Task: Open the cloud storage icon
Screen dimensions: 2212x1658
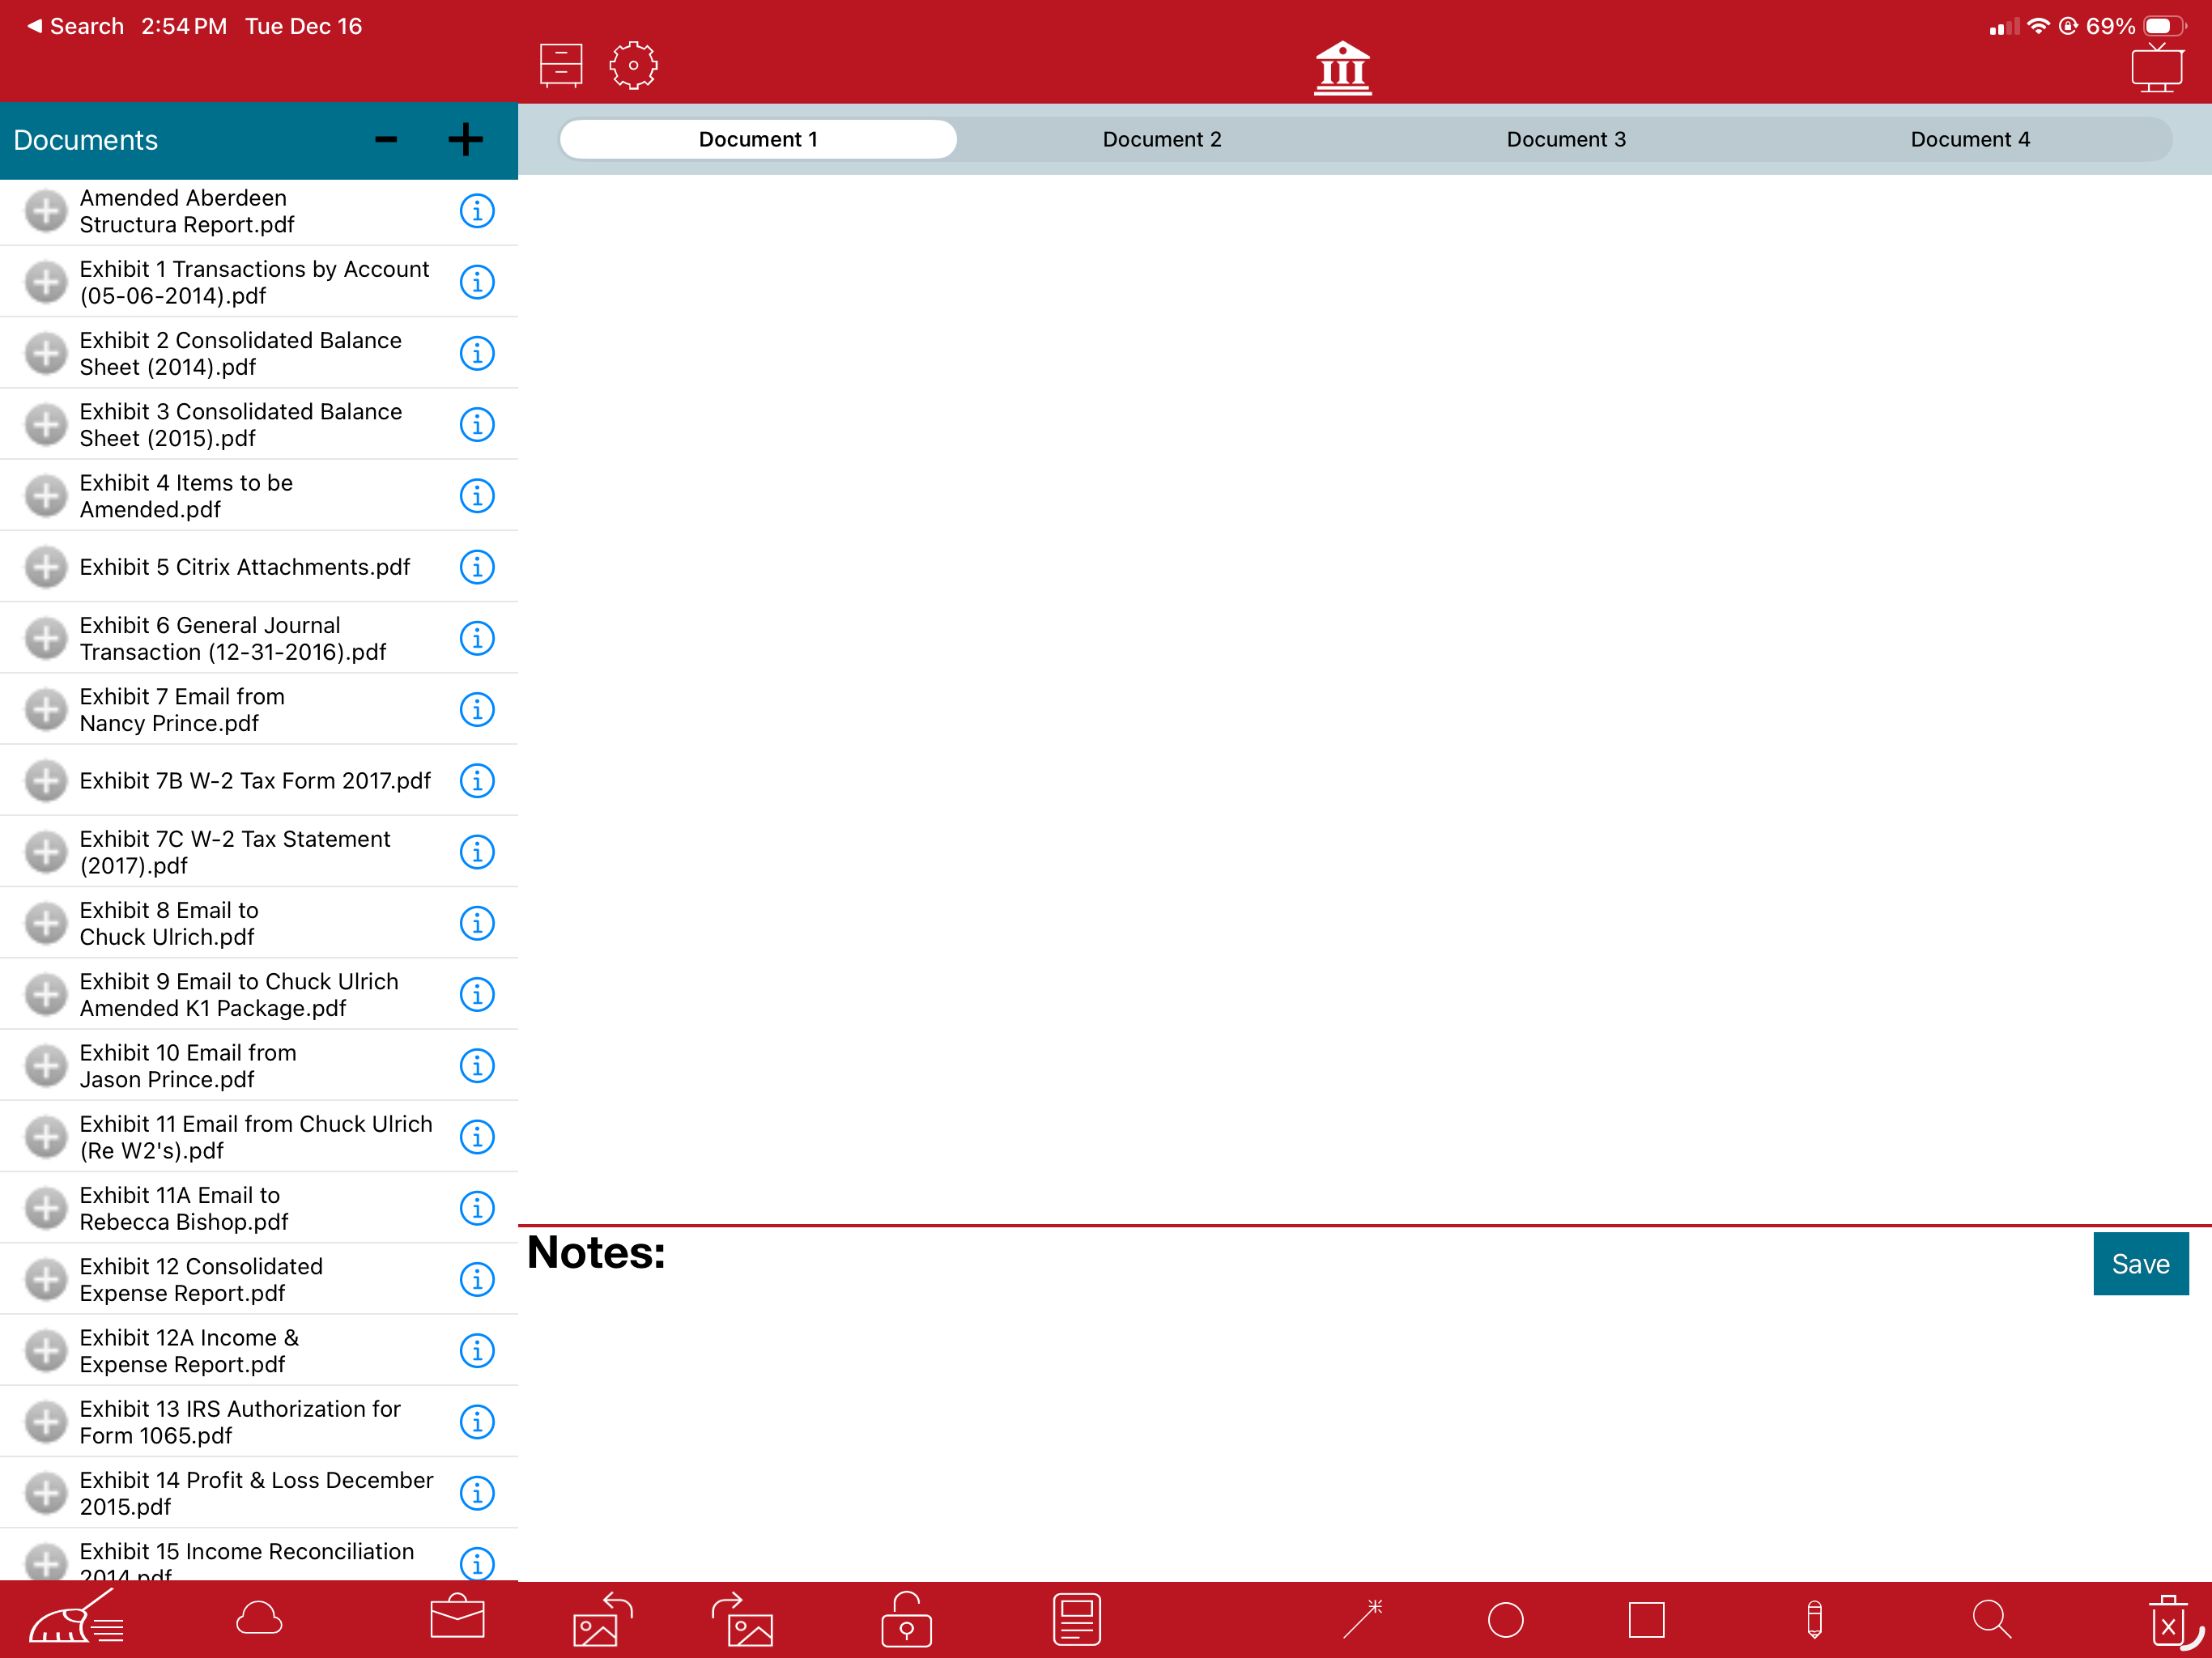Action: pyautogui.click(x=259, y=1618)
